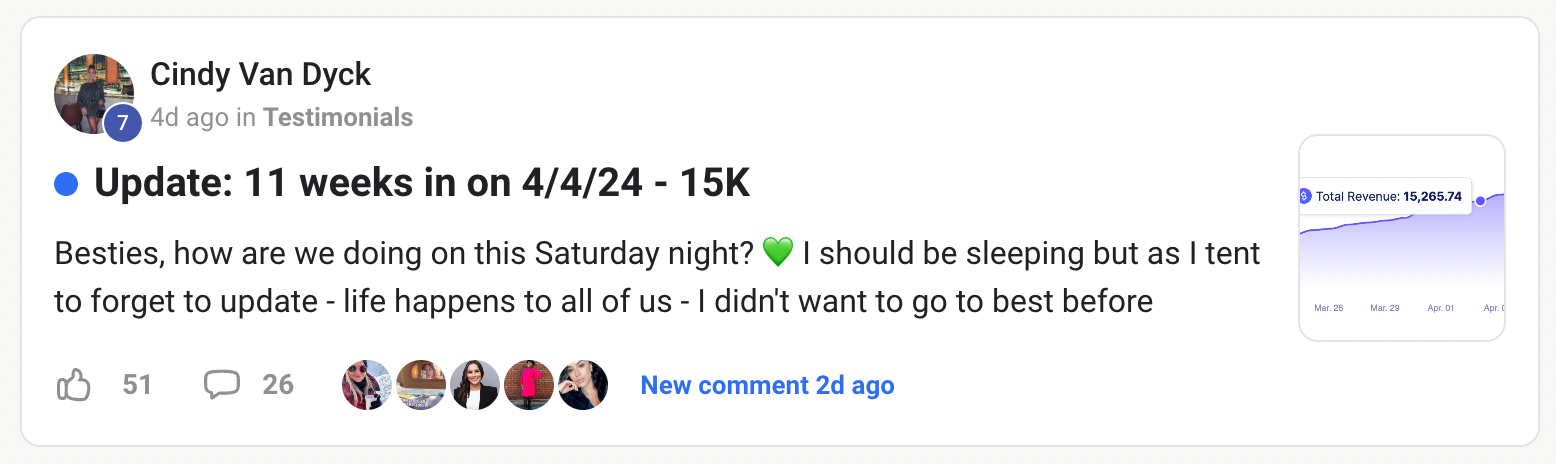Click the post preview text starting with Besties

[656, 277]
